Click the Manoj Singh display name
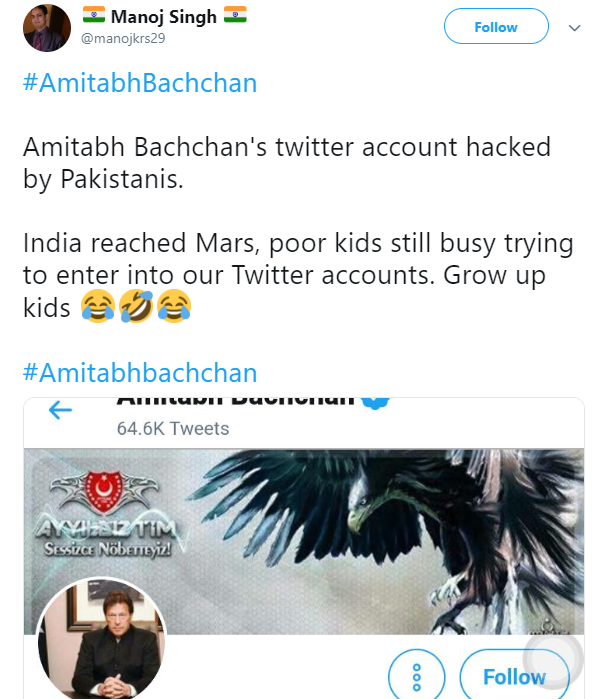The height and width of the screenshot is (699, 608). pos(163,17)
